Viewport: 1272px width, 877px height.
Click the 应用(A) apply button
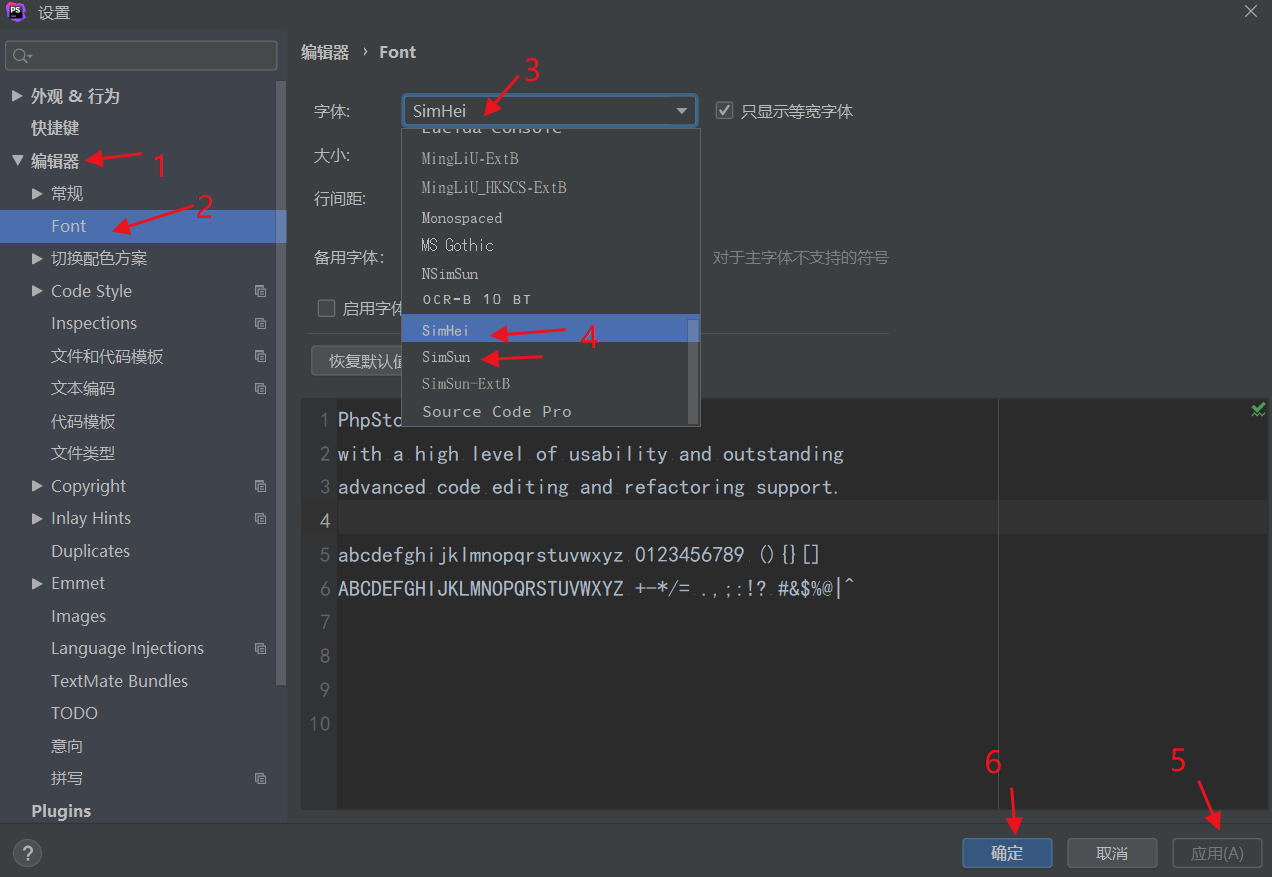(1217, 853)
